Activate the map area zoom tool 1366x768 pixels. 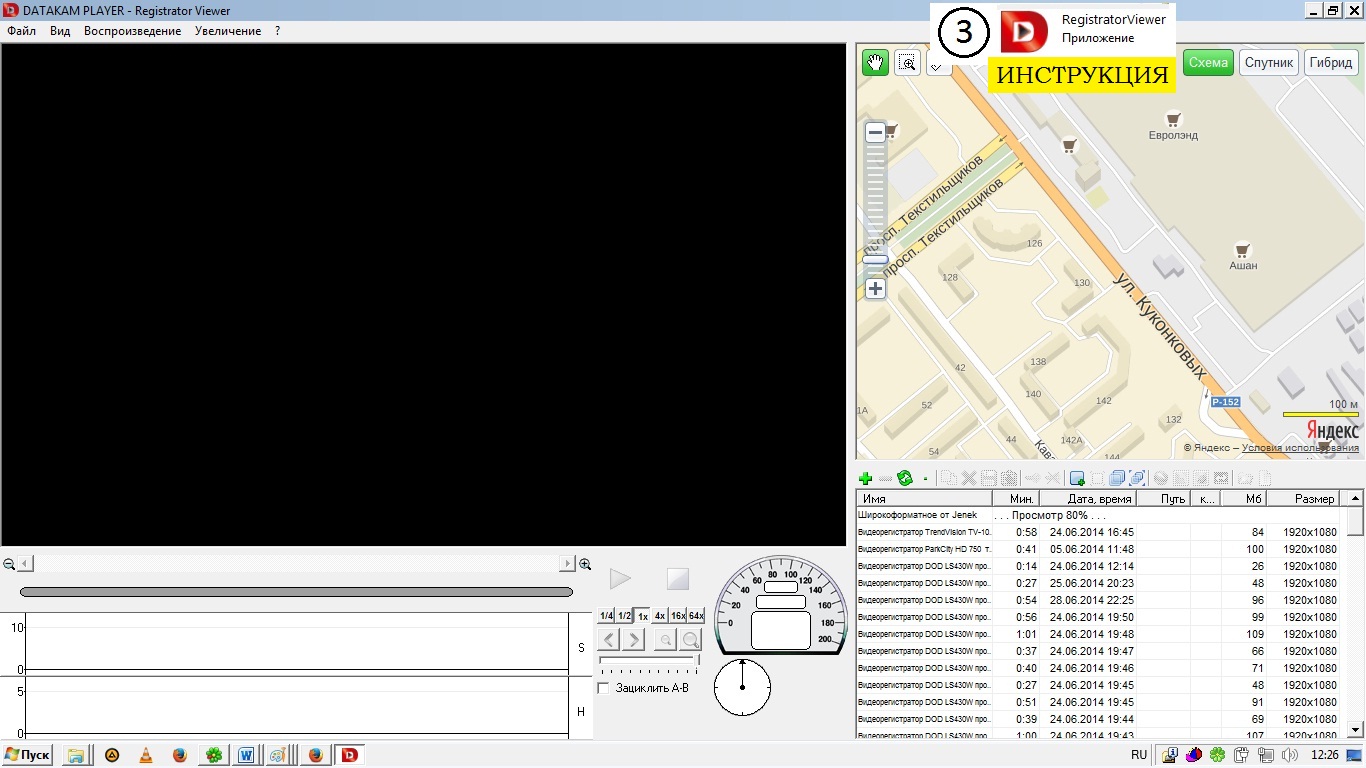click(907, 63)
